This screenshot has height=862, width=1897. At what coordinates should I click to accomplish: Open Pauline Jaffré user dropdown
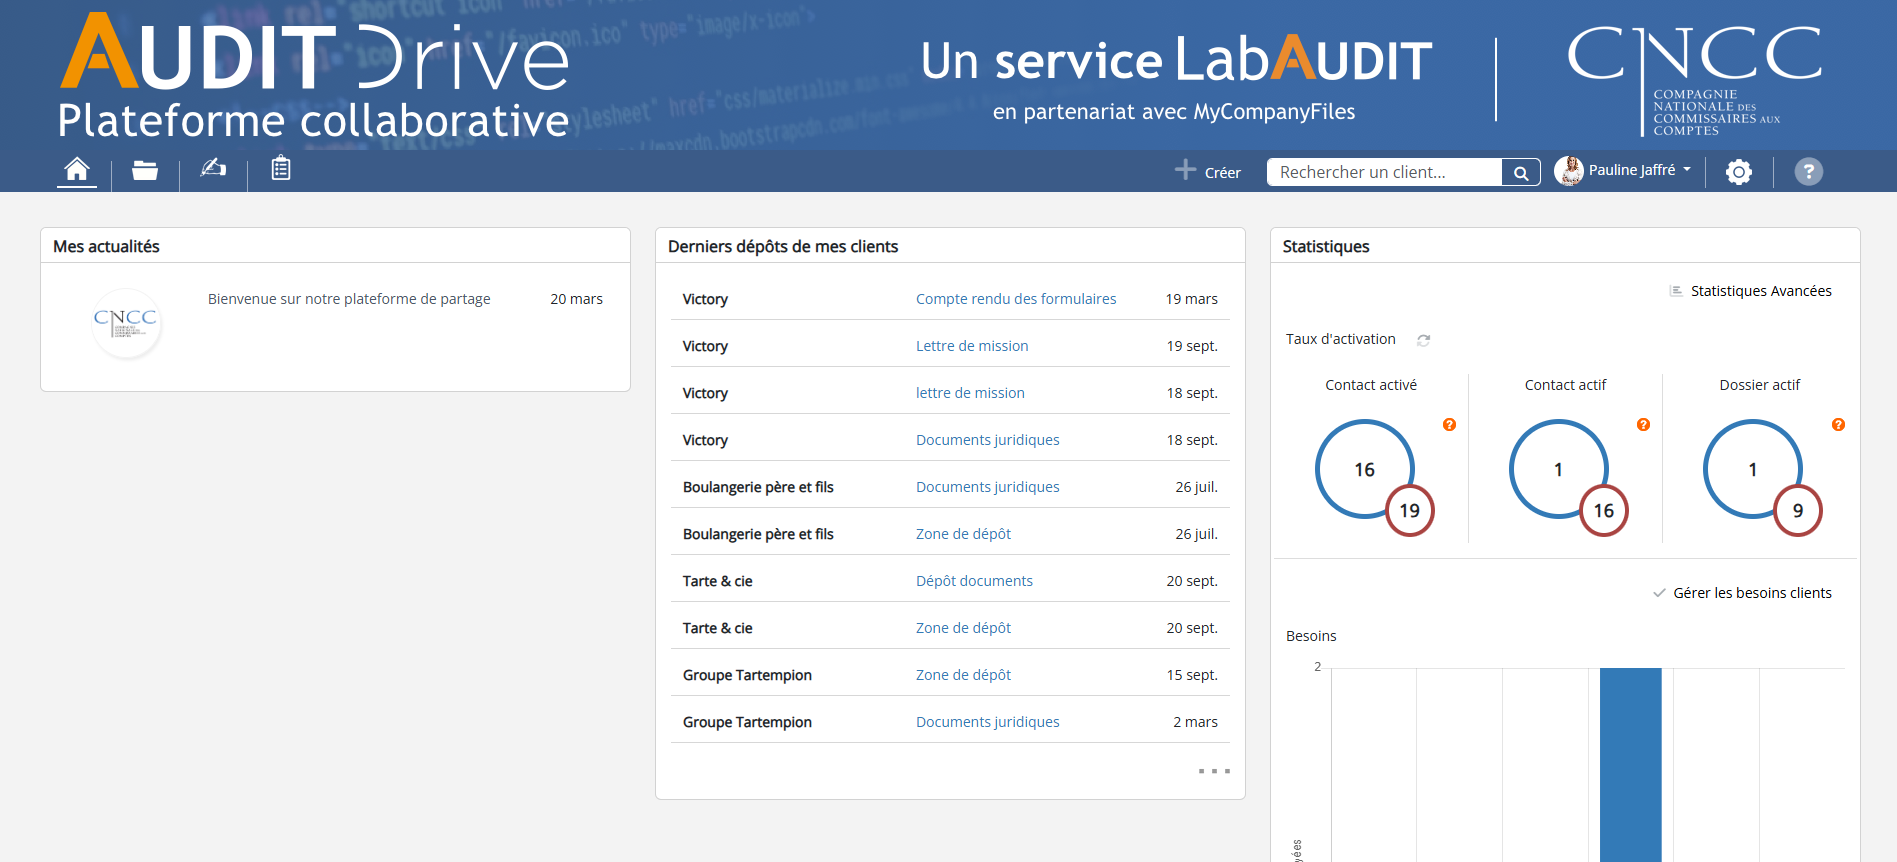pos(1640,170)
